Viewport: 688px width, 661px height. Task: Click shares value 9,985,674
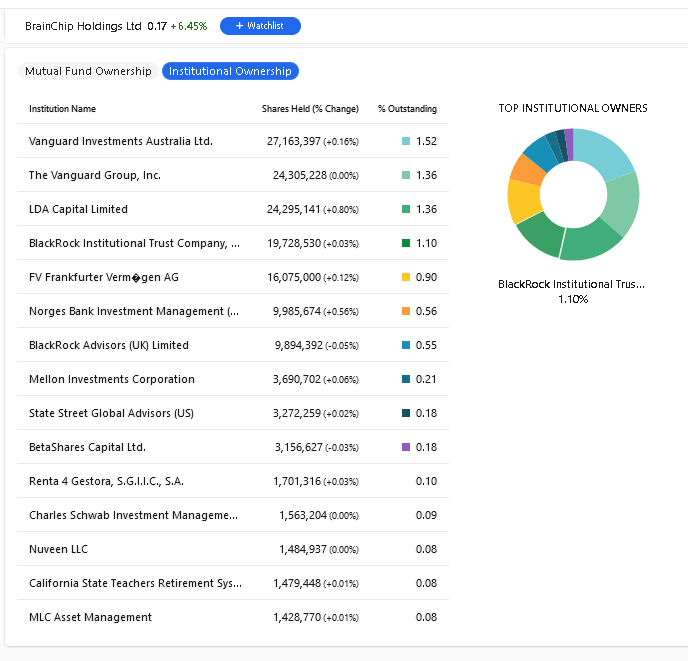(x=297, y=311)
